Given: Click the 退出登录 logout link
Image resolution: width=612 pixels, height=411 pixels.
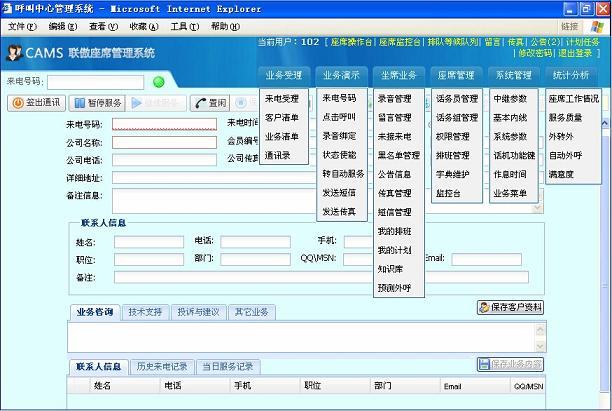Looking at the screenshot, I should (x=582, y=53).
